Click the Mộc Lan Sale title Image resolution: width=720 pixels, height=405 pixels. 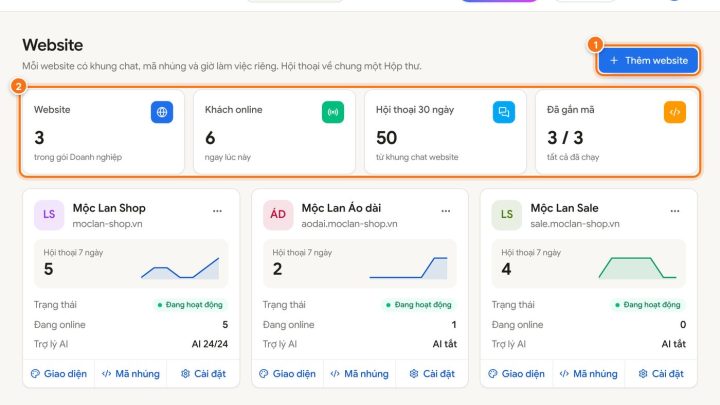564,208
